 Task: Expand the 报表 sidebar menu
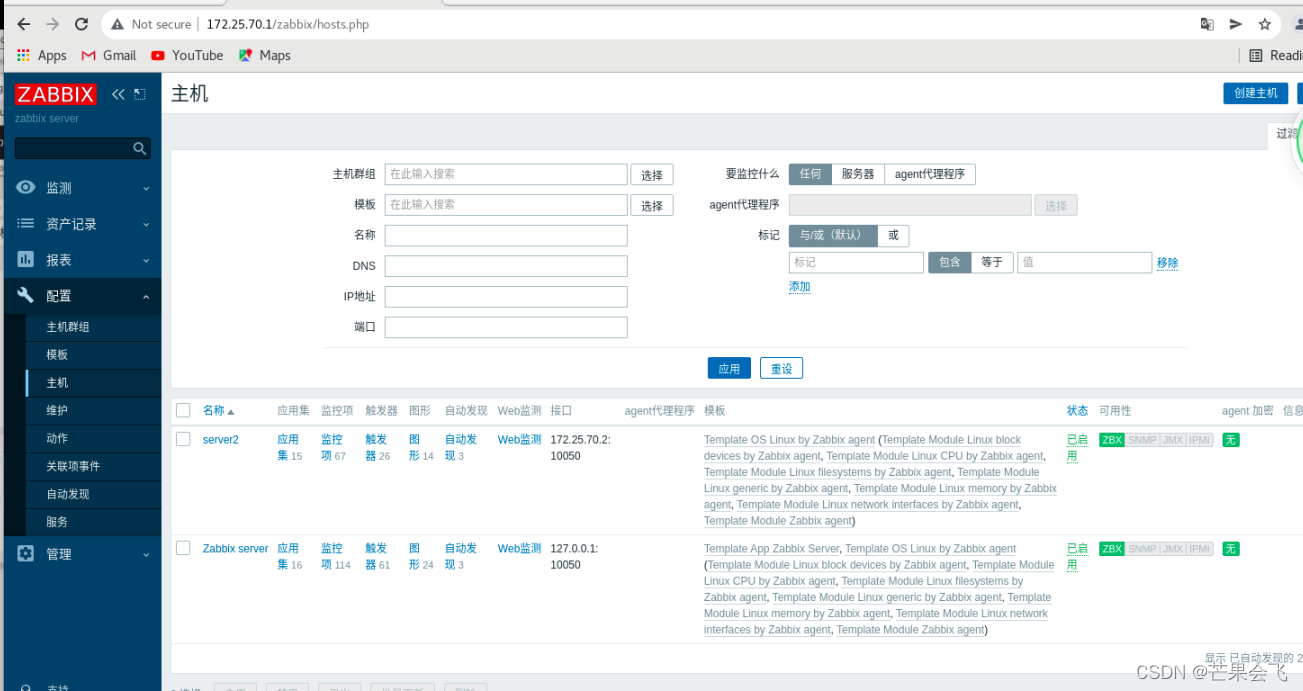click(x=82, y=260)
